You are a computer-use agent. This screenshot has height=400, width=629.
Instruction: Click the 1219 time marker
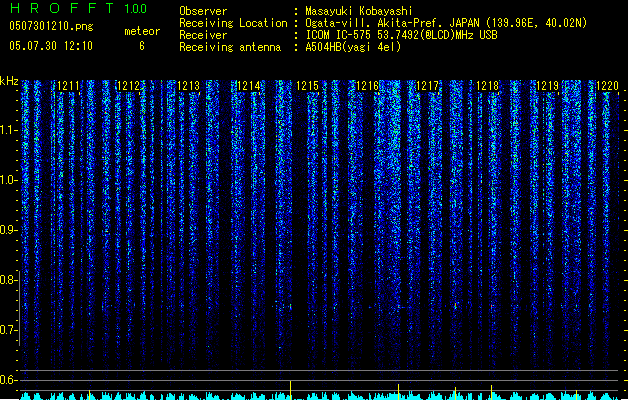[548, 86]
